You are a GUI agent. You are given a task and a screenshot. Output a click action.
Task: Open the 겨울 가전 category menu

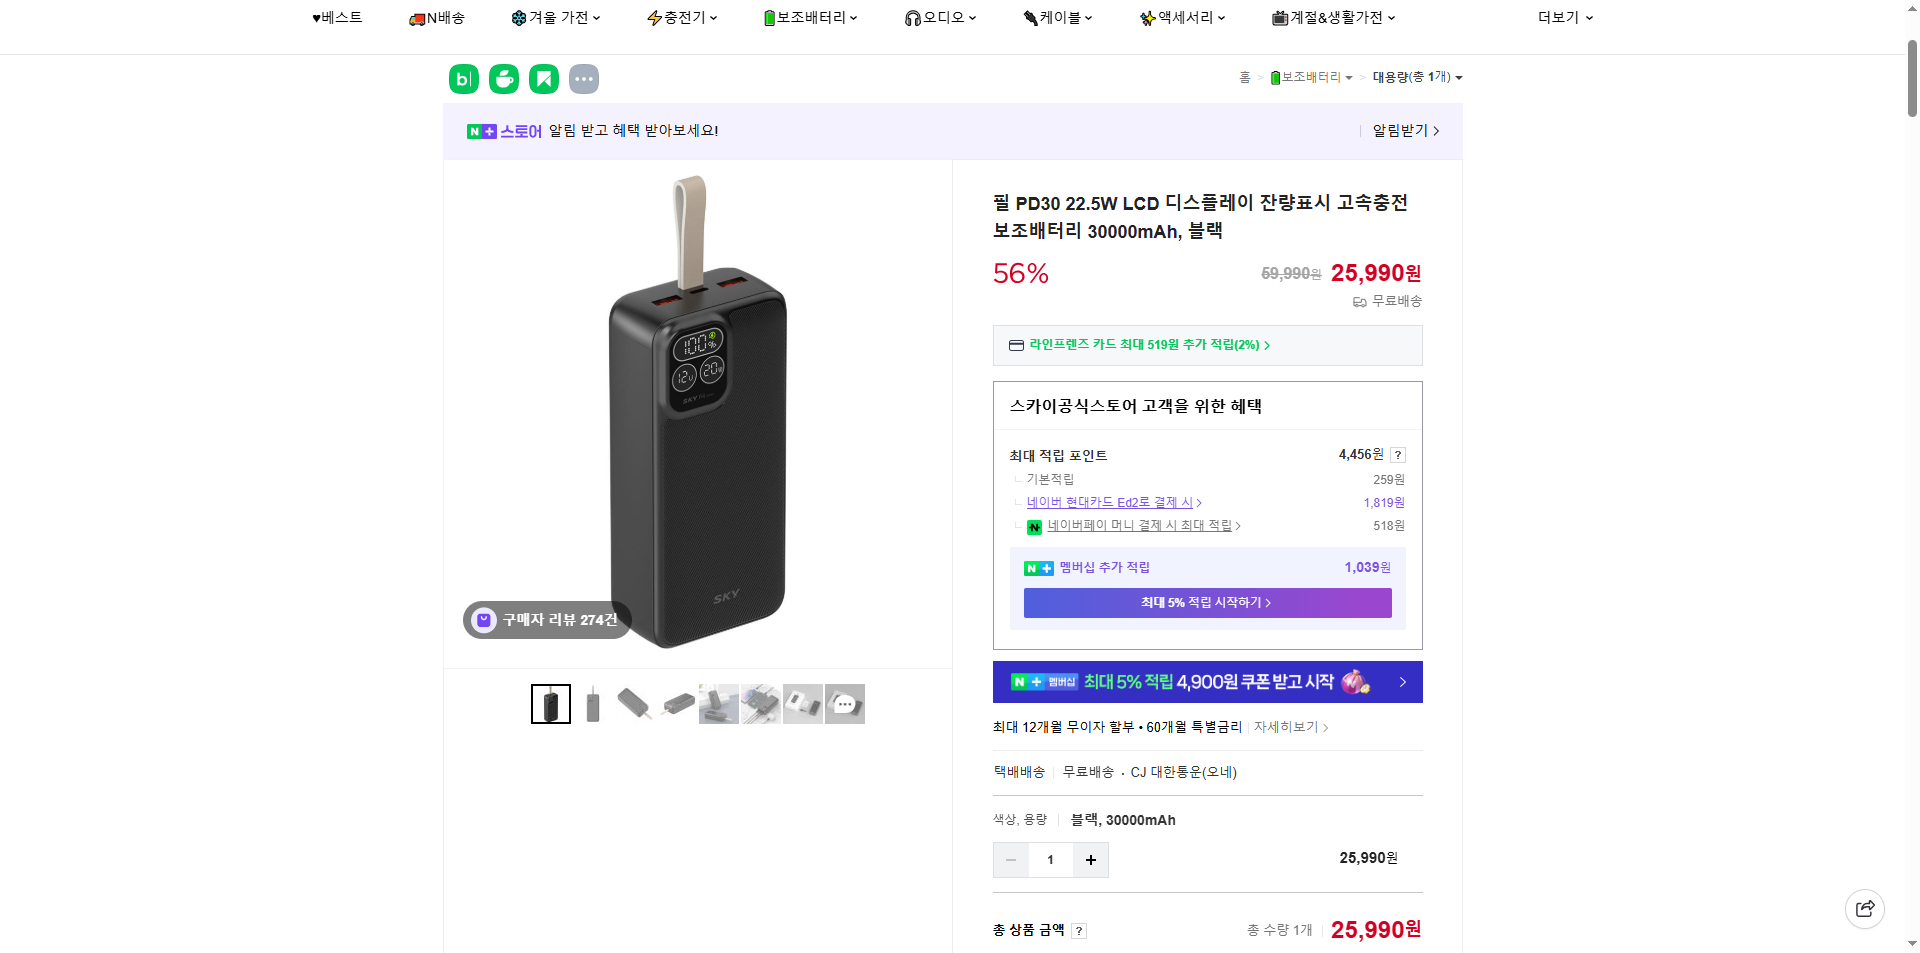pos(555,17)
